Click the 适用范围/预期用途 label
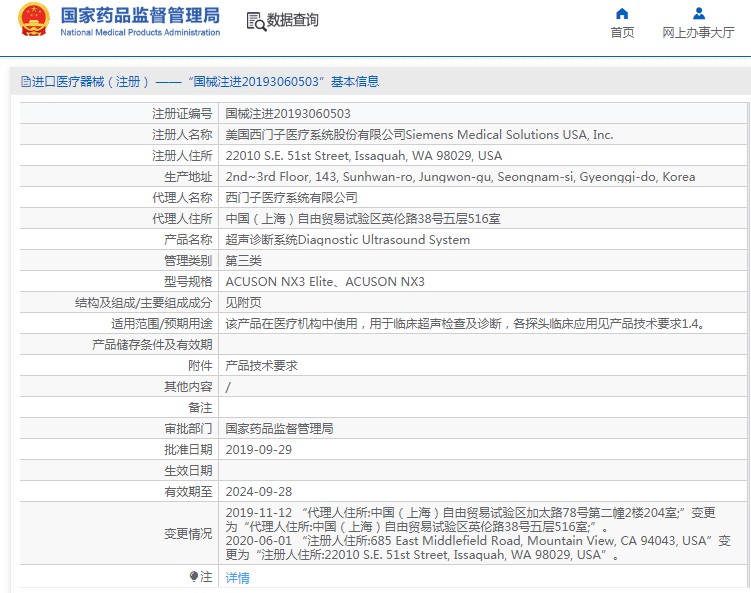Image resolution: width=751 pixels, height=593 pixels. pyautogui.click(x=161, y=324)
